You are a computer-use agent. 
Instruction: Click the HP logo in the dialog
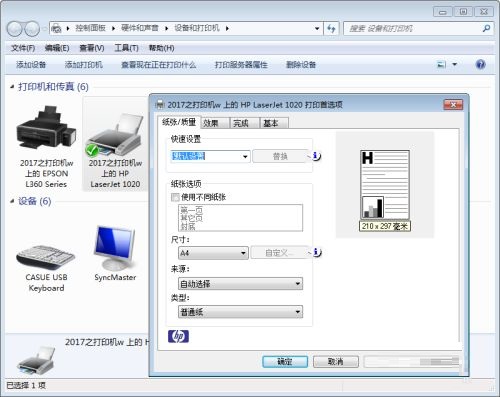click(178, 336)
